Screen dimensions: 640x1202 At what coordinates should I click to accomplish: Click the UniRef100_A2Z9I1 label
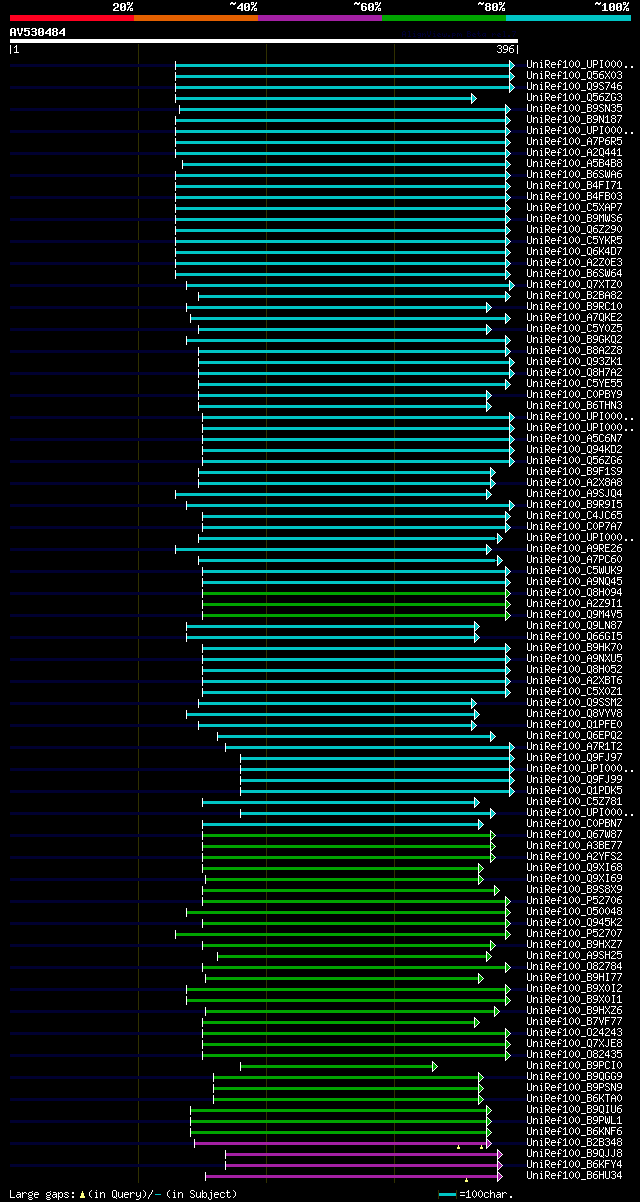click(x=574, y=603)
